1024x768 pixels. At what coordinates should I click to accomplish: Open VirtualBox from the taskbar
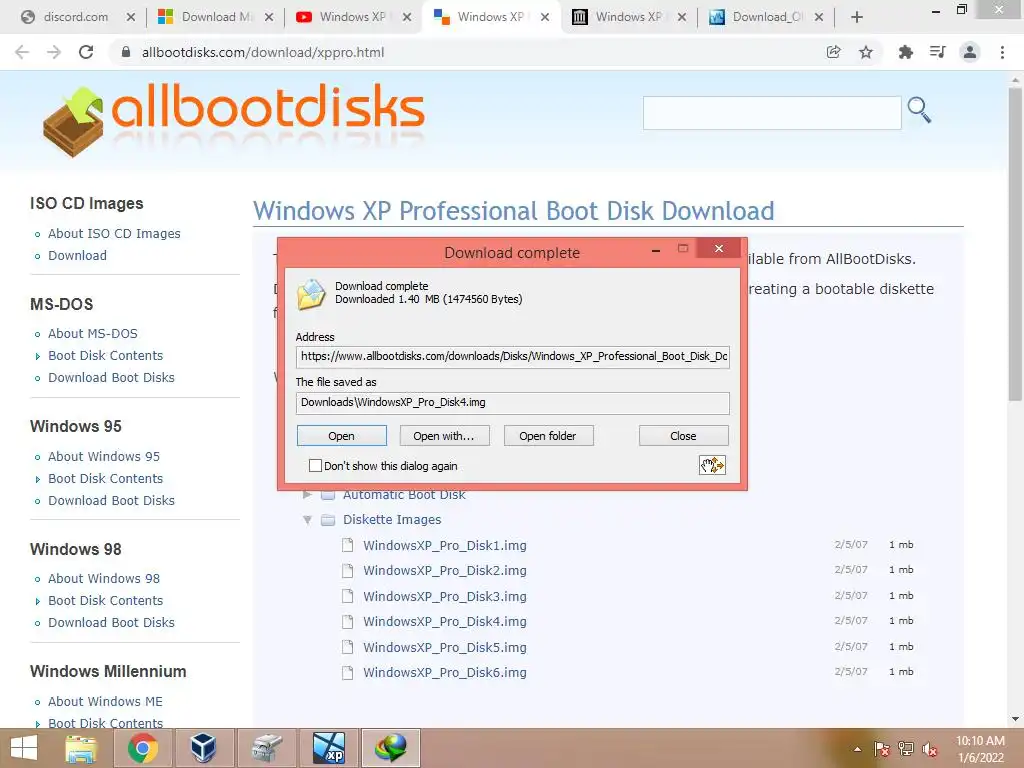click(204, 748)
